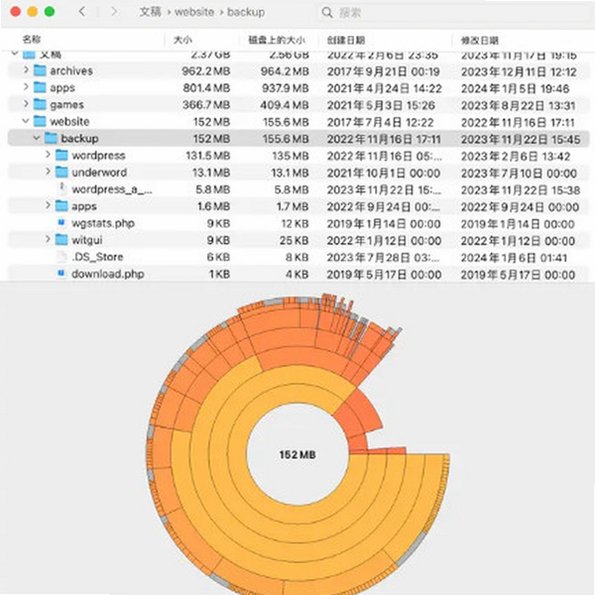This screenshot has width=595, height=595.
Task: Select the wordpress_a_... file name
Action: (112, 189)
